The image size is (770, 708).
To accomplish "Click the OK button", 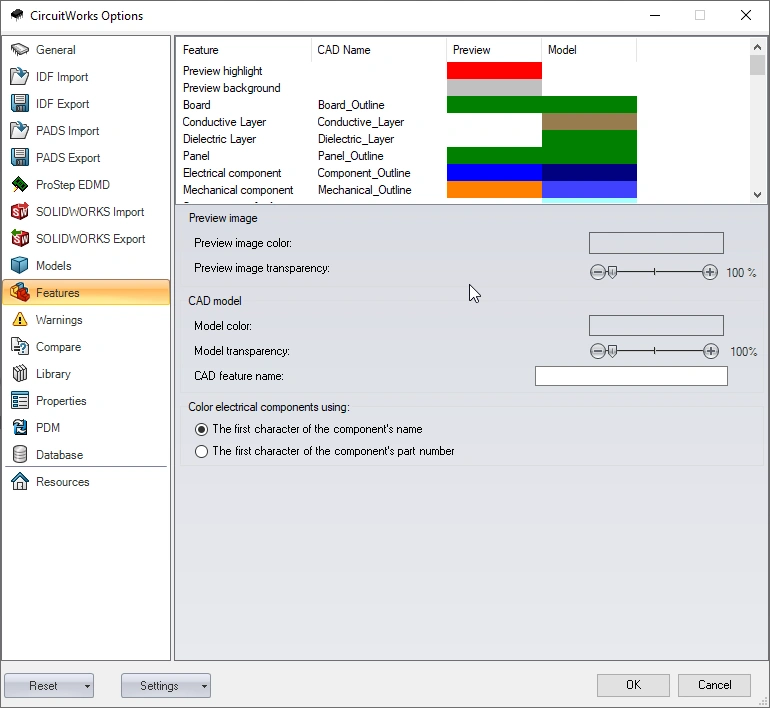I will (x=633, y=685).
